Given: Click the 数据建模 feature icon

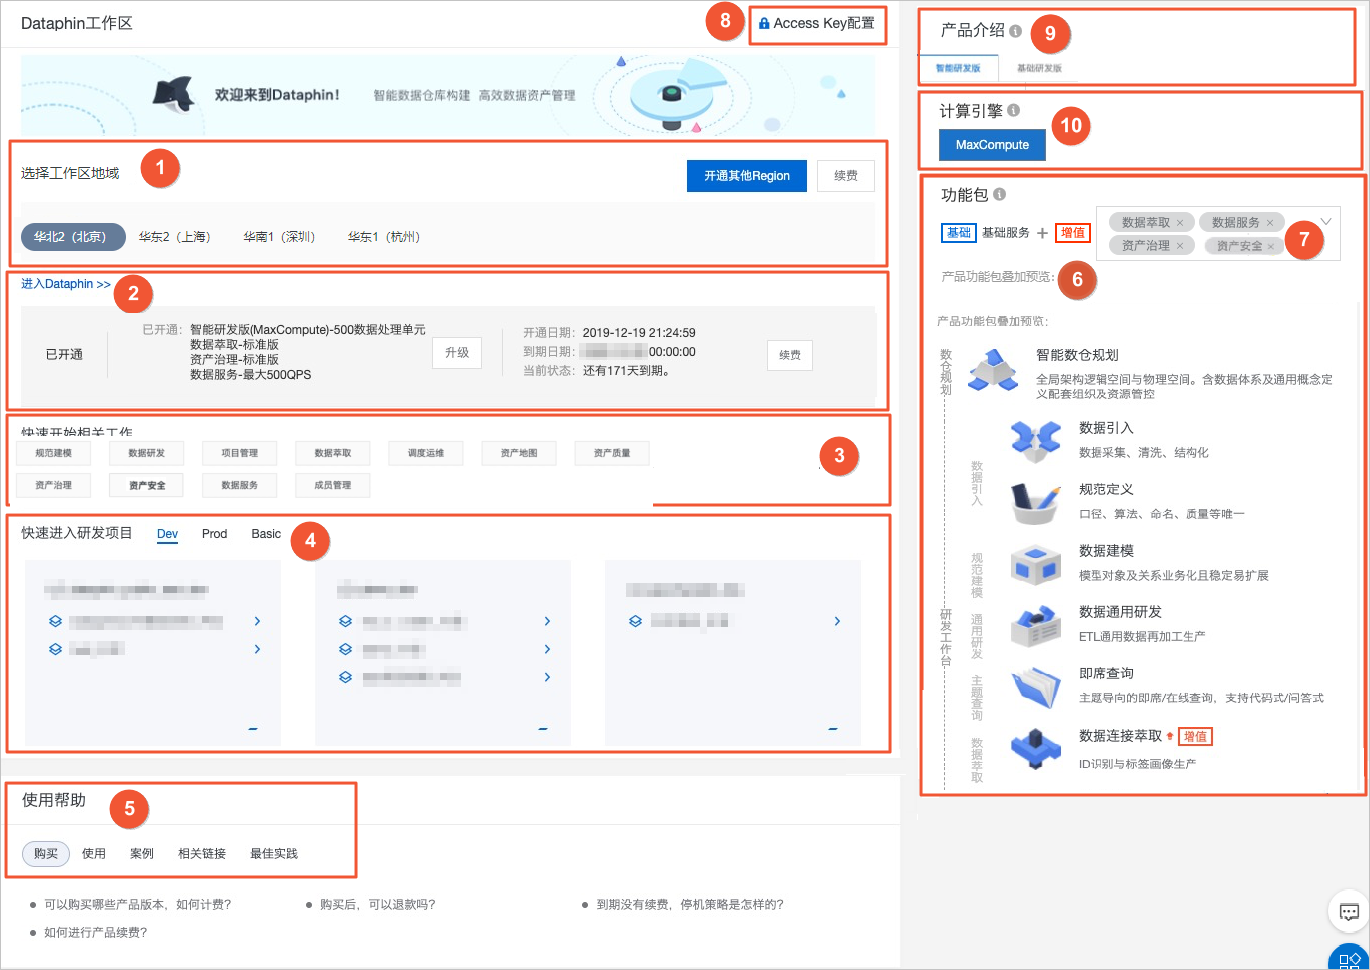Looking at the screenshot, I should coord(1035,564).
